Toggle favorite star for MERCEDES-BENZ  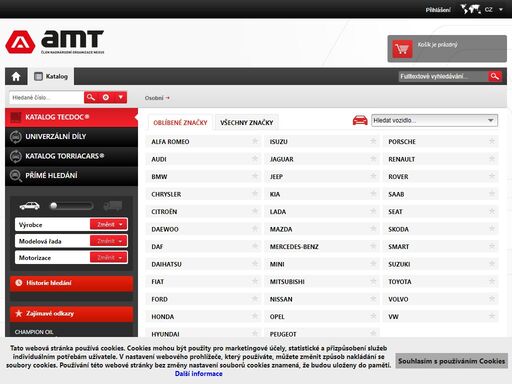click(373, 246)
